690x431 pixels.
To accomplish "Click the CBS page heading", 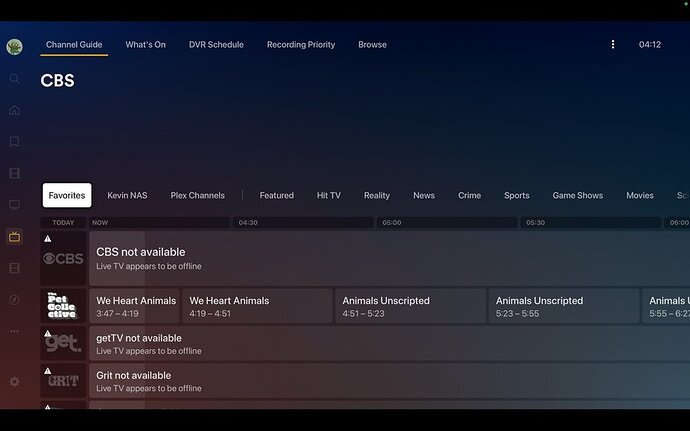I will (57, 81).
